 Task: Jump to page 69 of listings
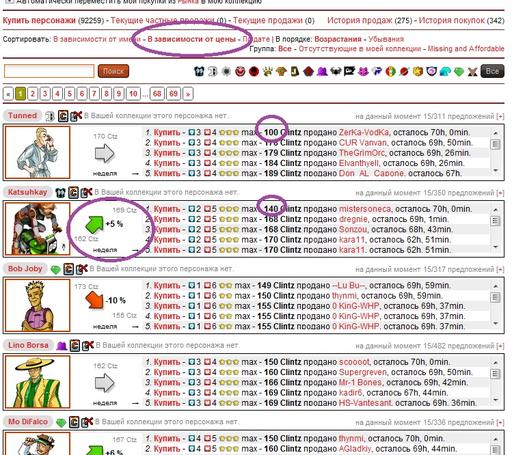[x=173, y=94]
